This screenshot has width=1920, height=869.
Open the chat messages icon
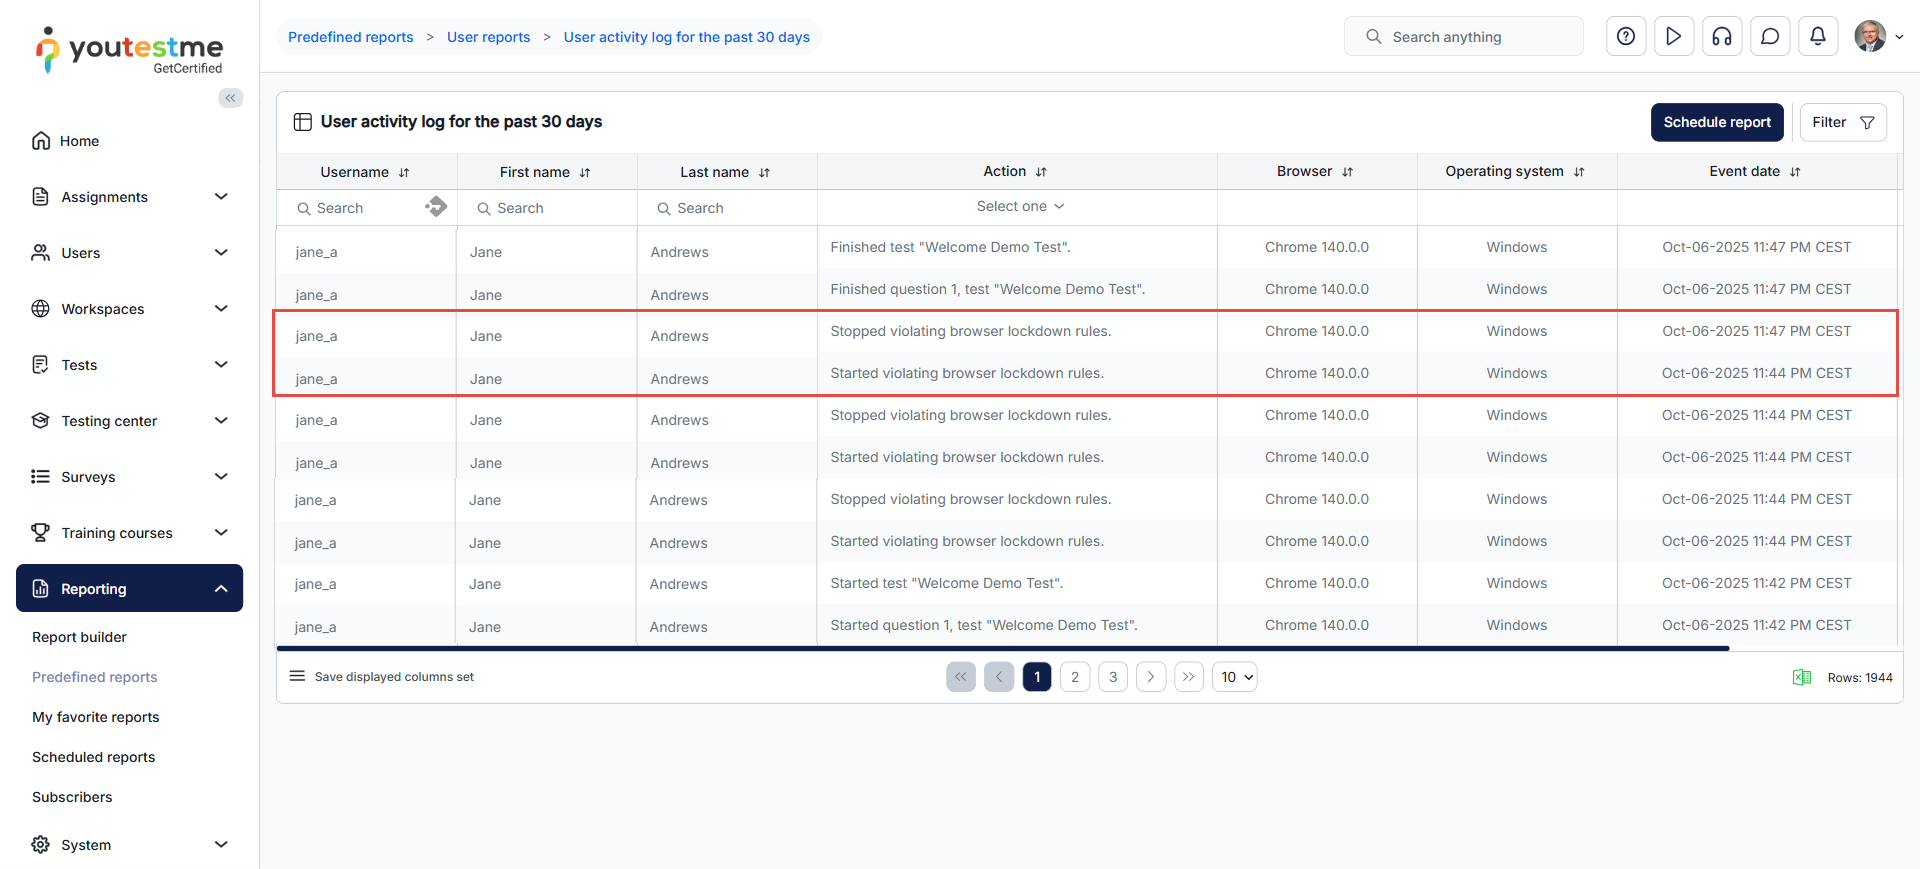(x=1770, y=37)
